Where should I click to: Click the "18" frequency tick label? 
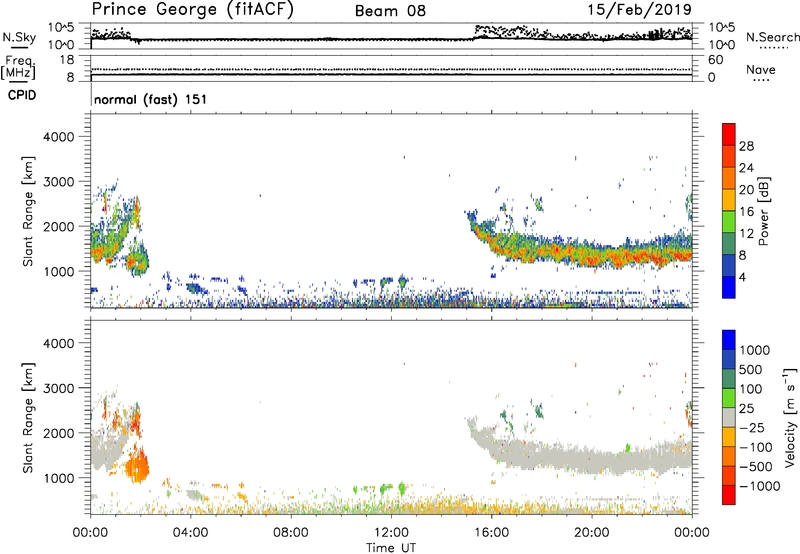(x=66, y=60)
